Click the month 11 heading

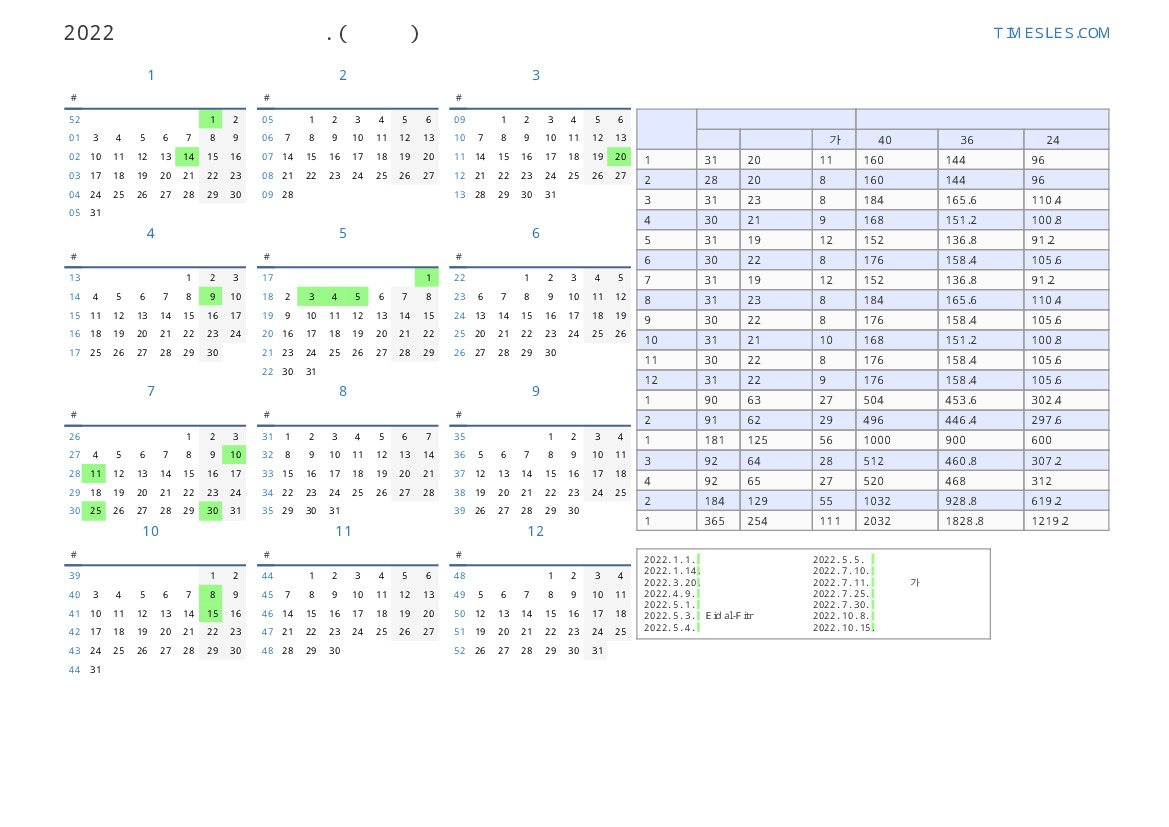click(343, 532)
